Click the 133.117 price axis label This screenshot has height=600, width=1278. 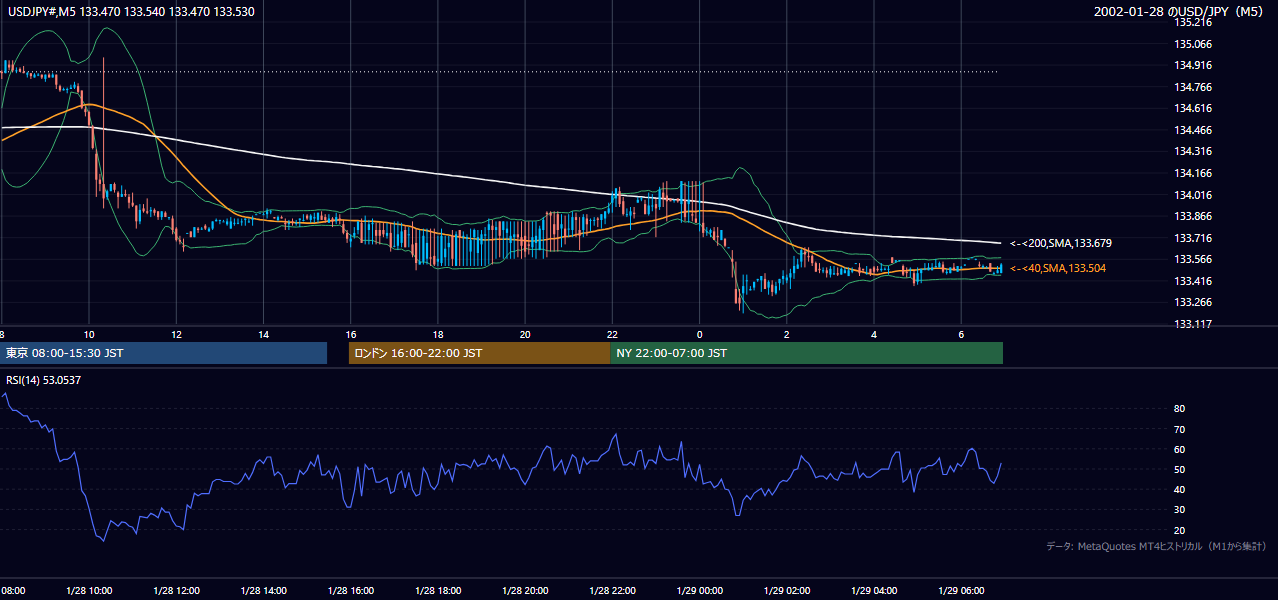(x=1193, y=324)
